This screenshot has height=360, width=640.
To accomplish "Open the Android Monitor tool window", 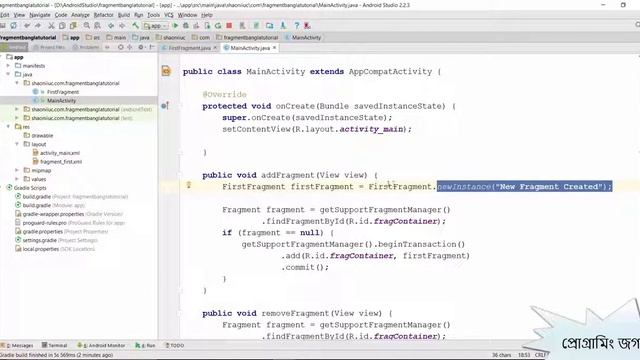I will click(x=102, y=345).
